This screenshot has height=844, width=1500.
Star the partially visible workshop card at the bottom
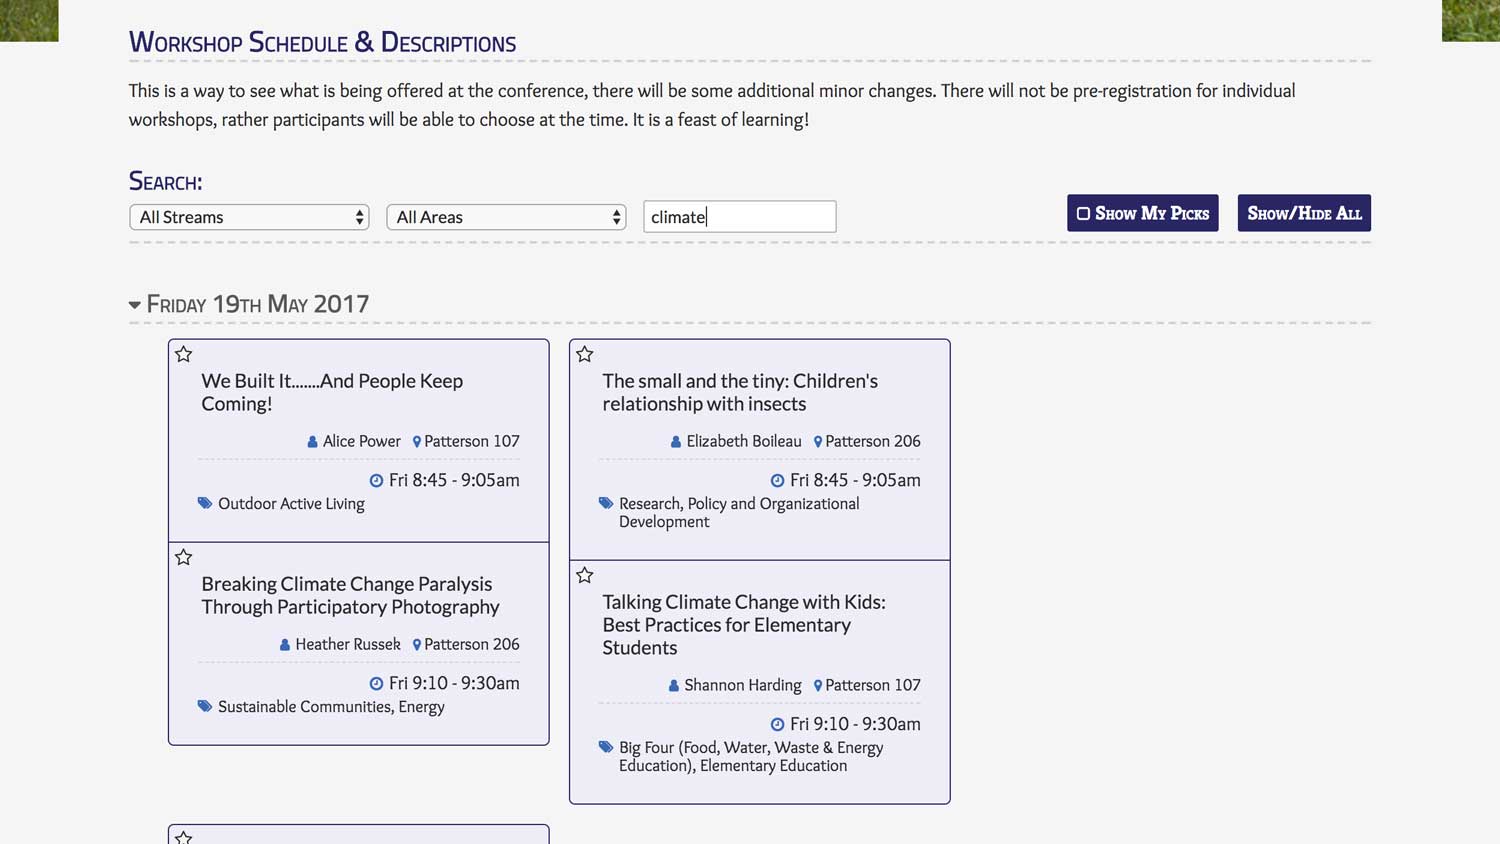[x=184, y=836]
